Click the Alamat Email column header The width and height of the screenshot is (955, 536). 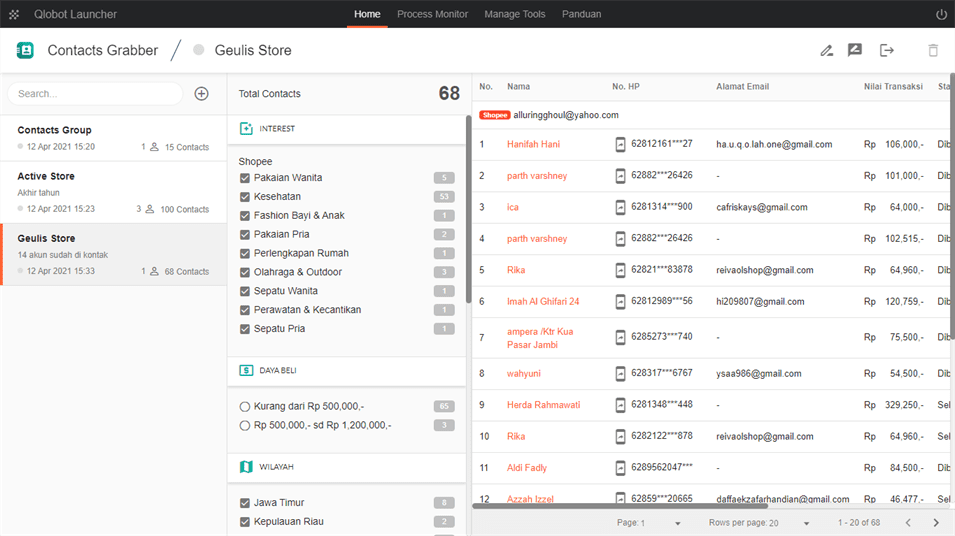742,86
